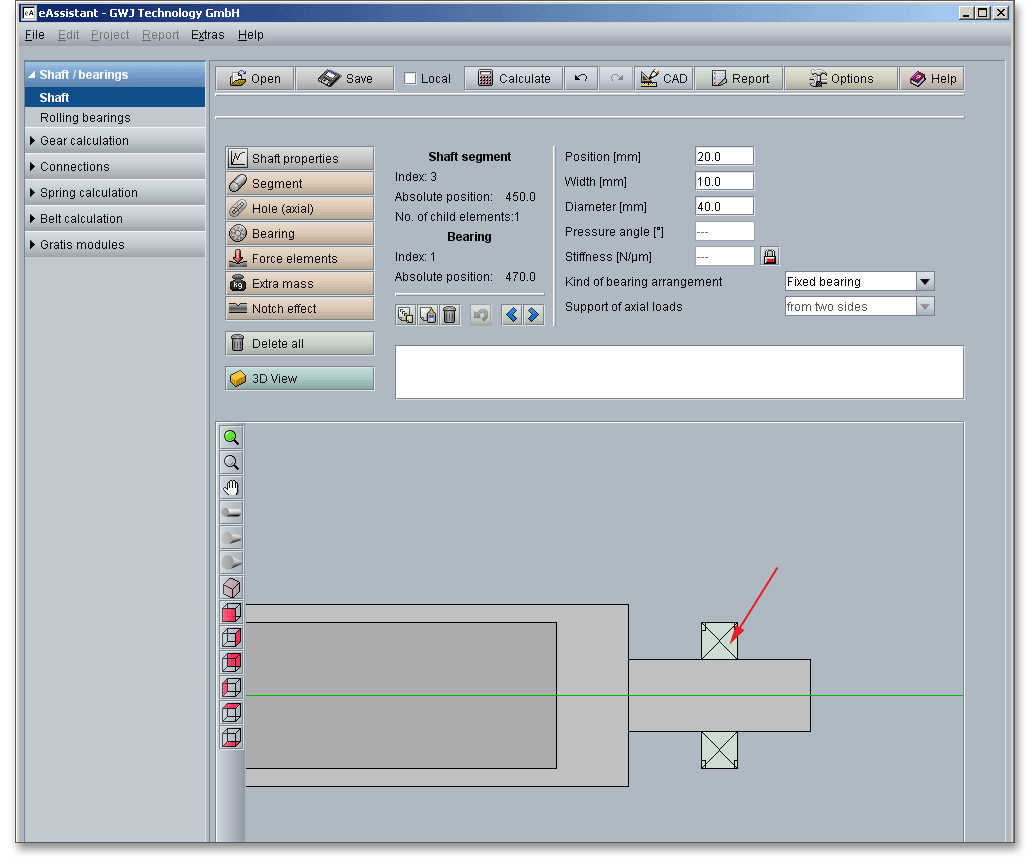Image resolution: width=1030 pixels, height=858 pixels.
Task: Click the Delete all button
Action: [x=300, y=344]
